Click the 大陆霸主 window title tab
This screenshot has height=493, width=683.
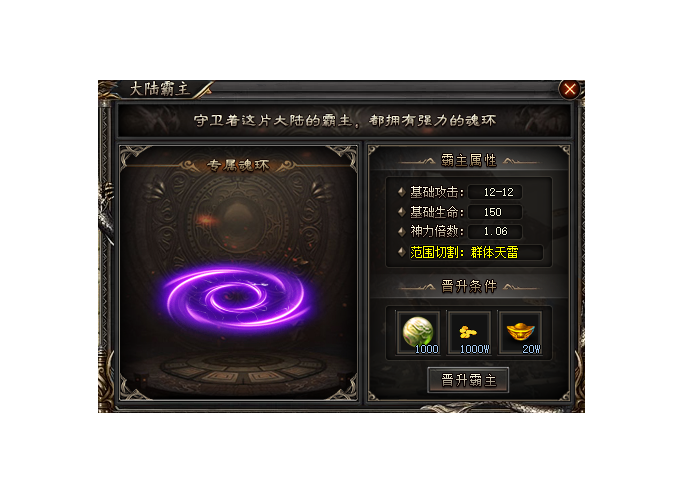[159, 89]
